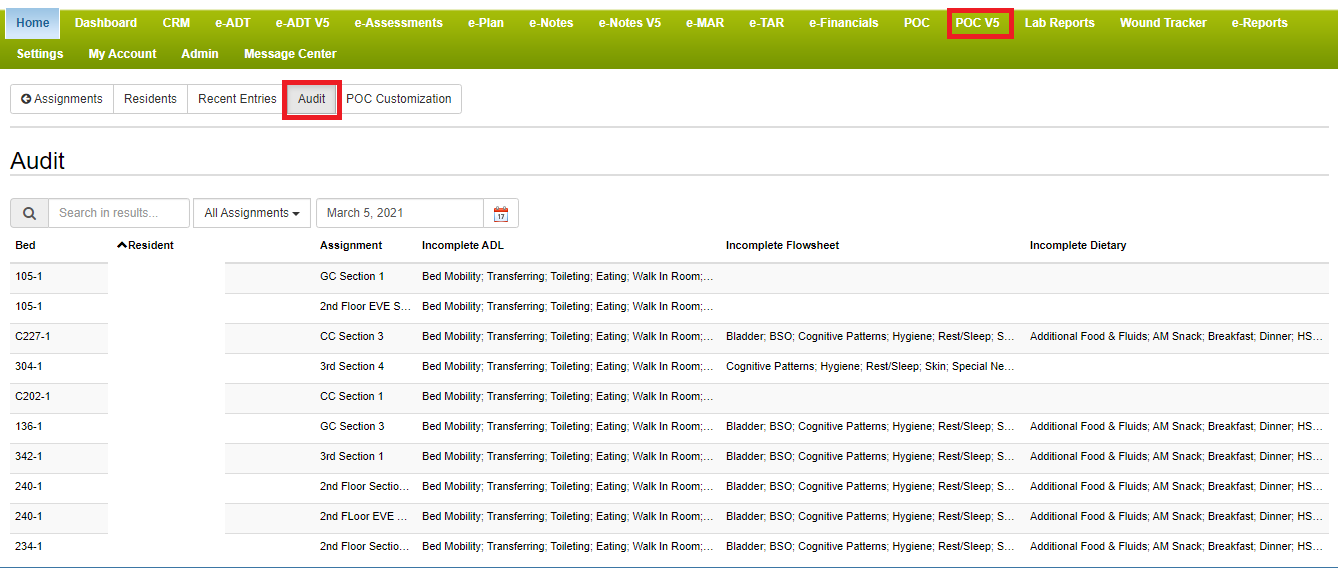Click the Assignments back arrow button
Viewport: 1338px width, 568px height.
click(62, 99)
